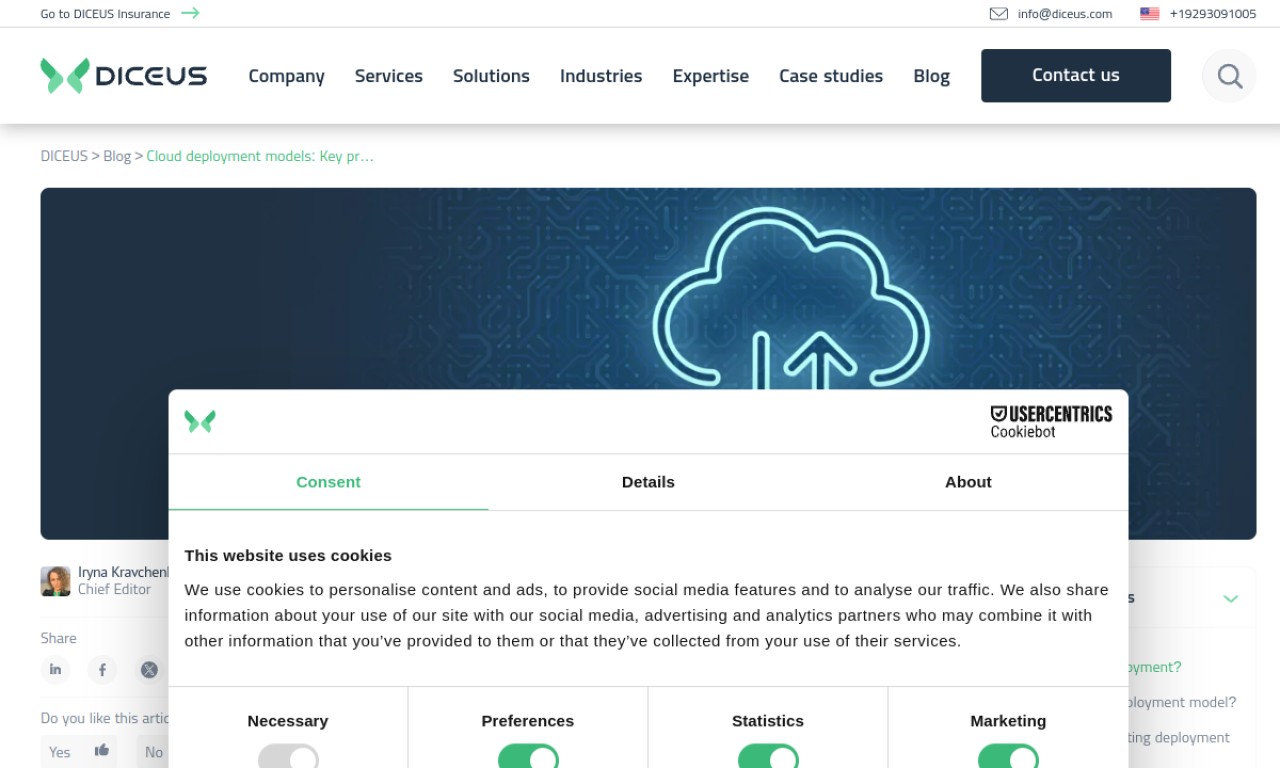Click arrow next to Go to DICEUS Insurance

point(190,13)
